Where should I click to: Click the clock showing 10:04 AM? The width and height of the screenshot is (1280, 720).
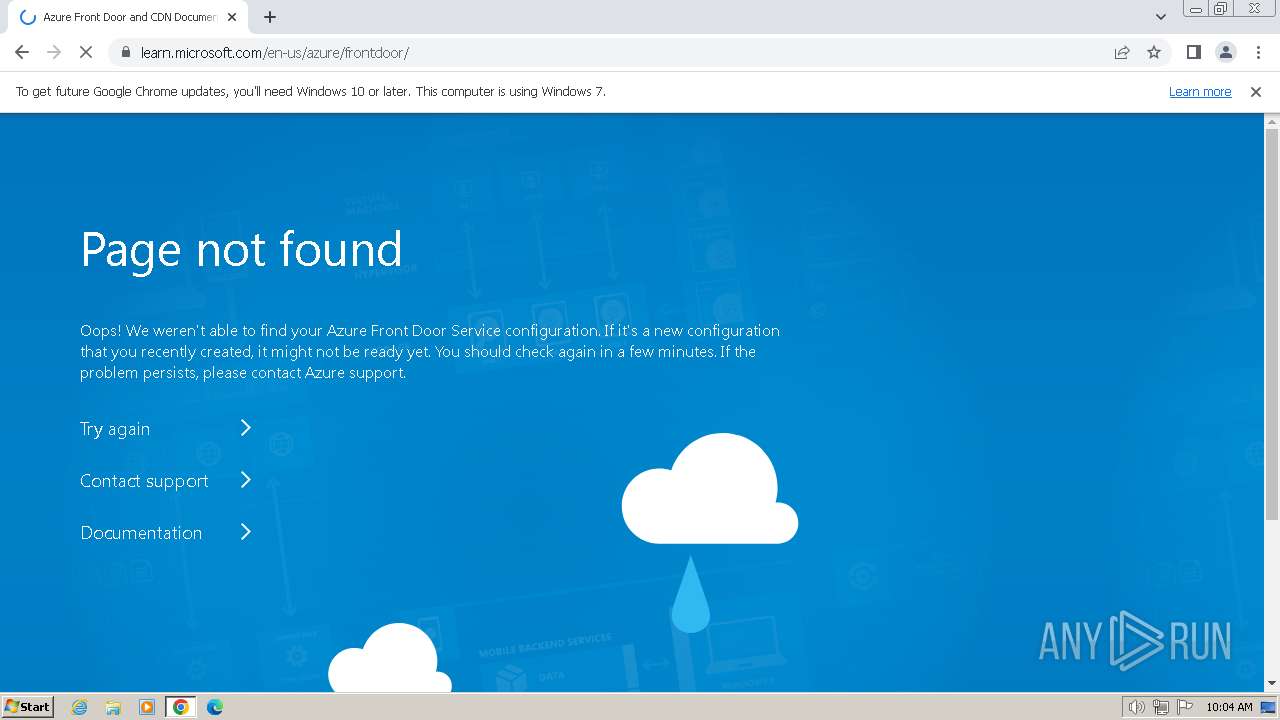tap(1229, 707)
